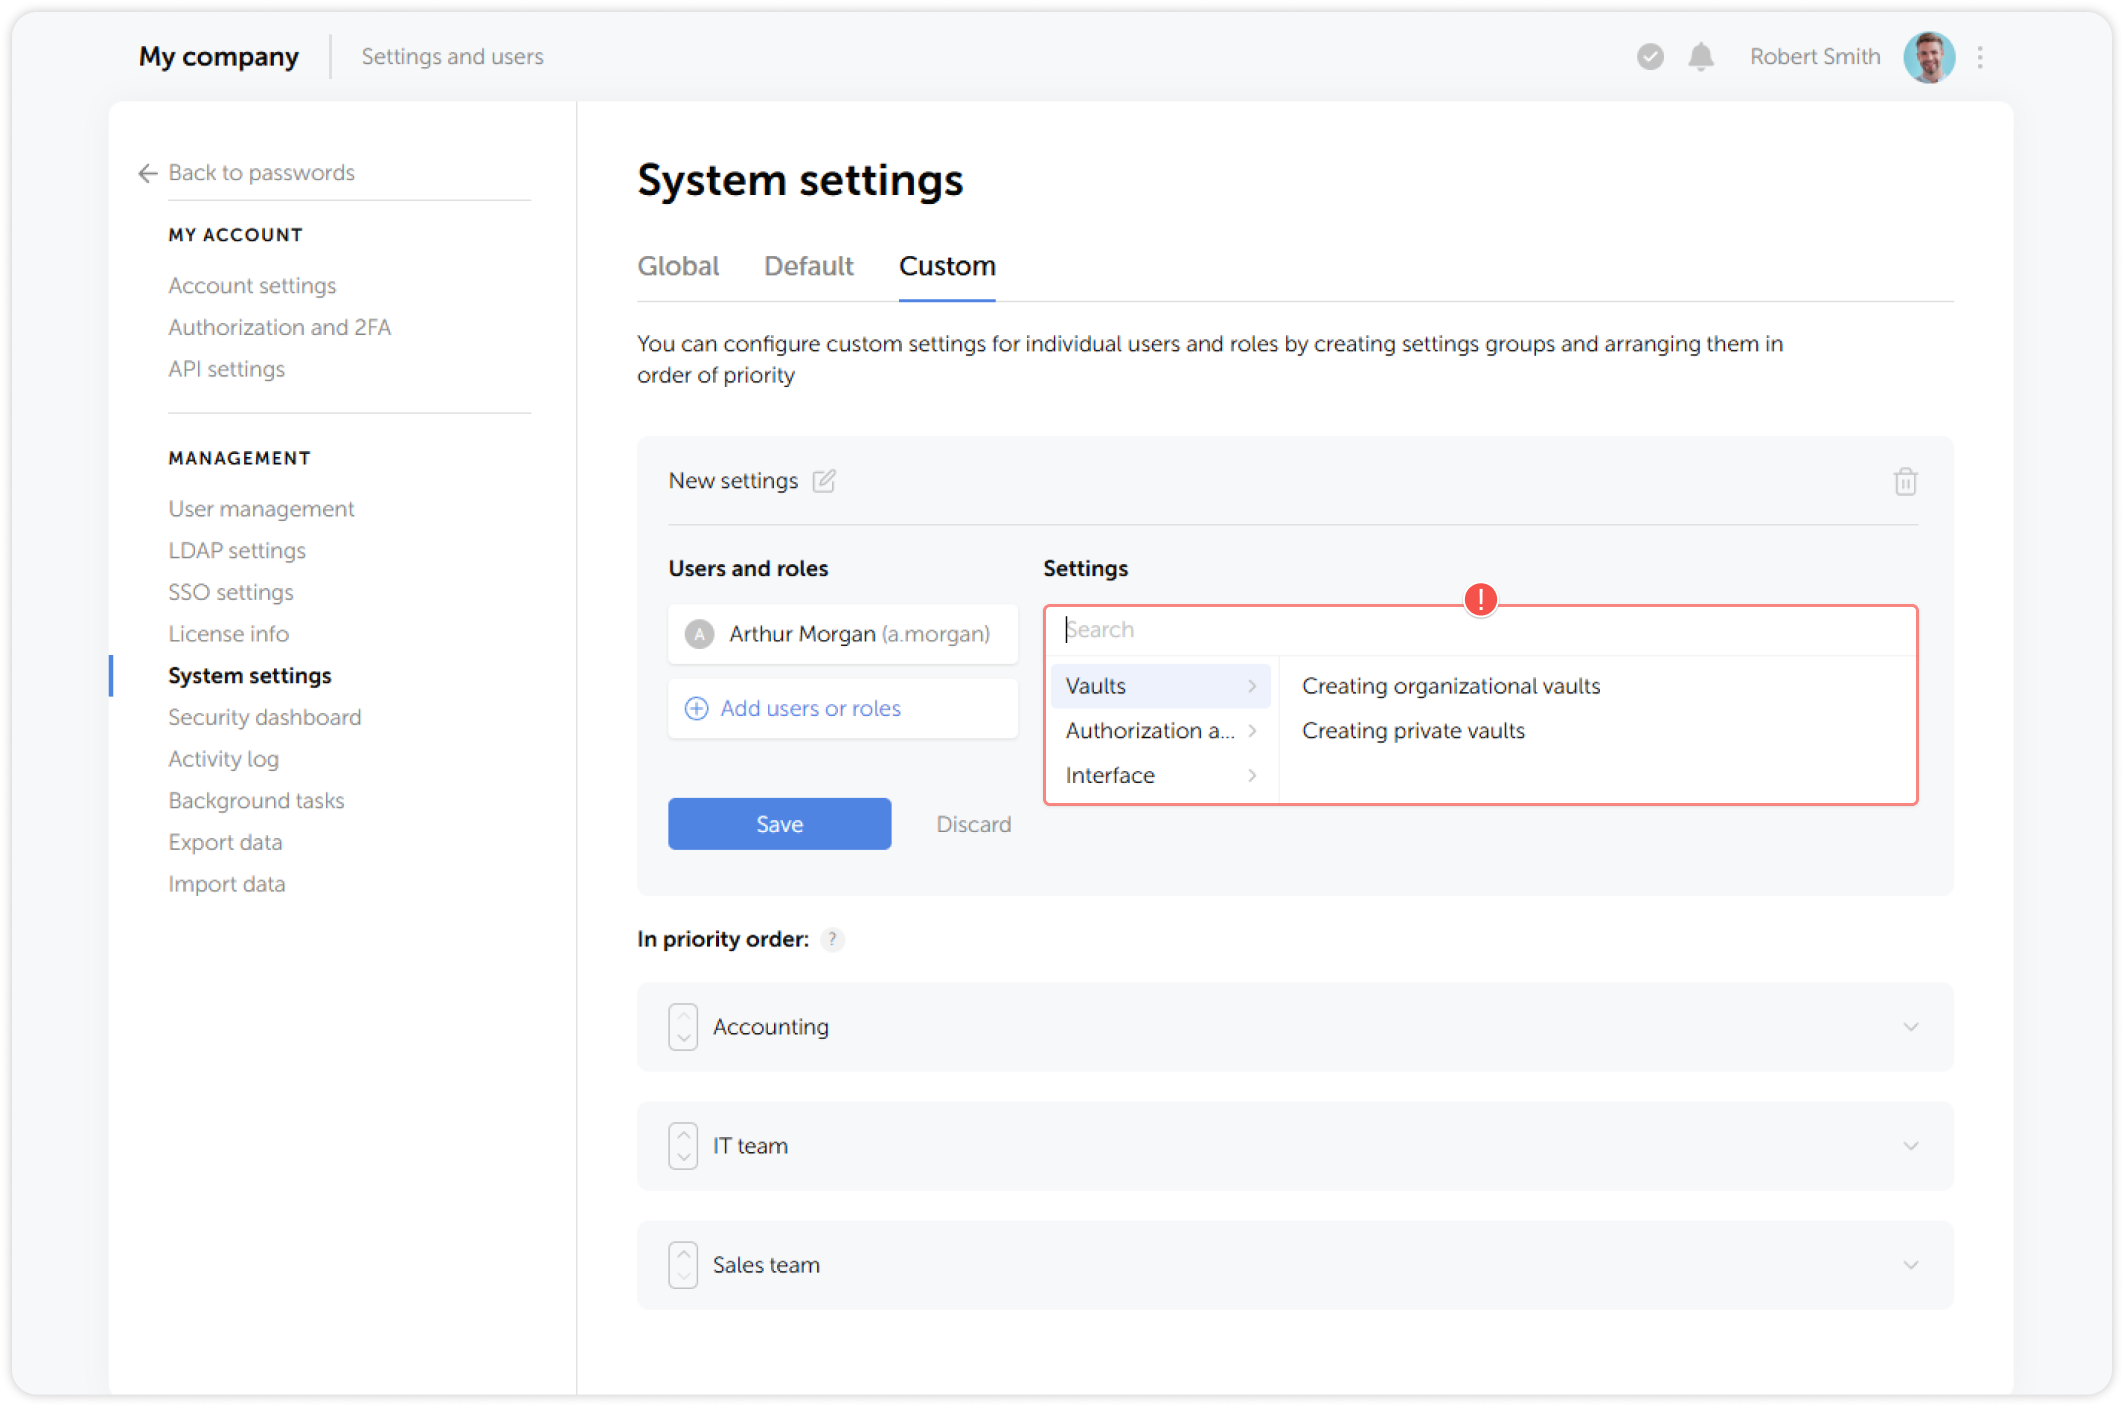
Task: Open the Interface submenu arrow
Action: (x=1253, y=775)
